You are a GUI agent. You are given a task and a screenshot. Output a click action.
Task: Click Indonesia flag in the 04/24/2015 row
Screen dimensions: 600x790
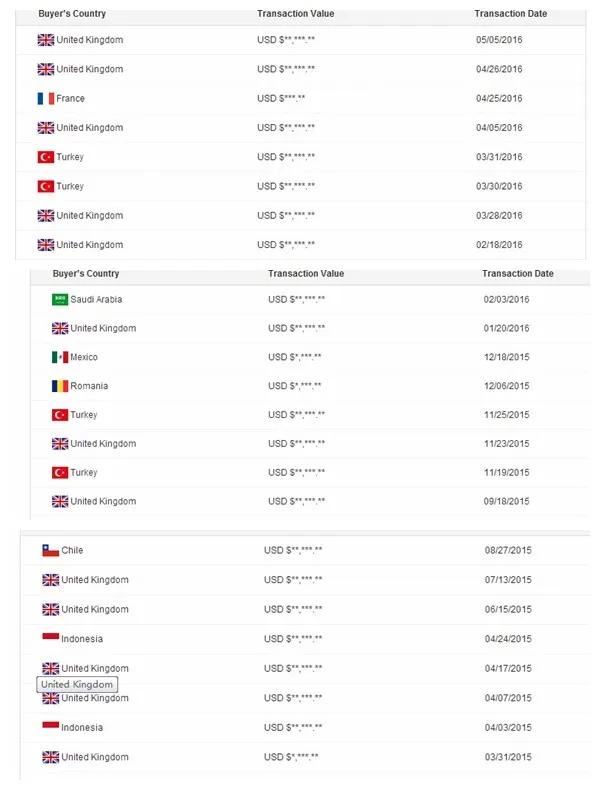50,639
